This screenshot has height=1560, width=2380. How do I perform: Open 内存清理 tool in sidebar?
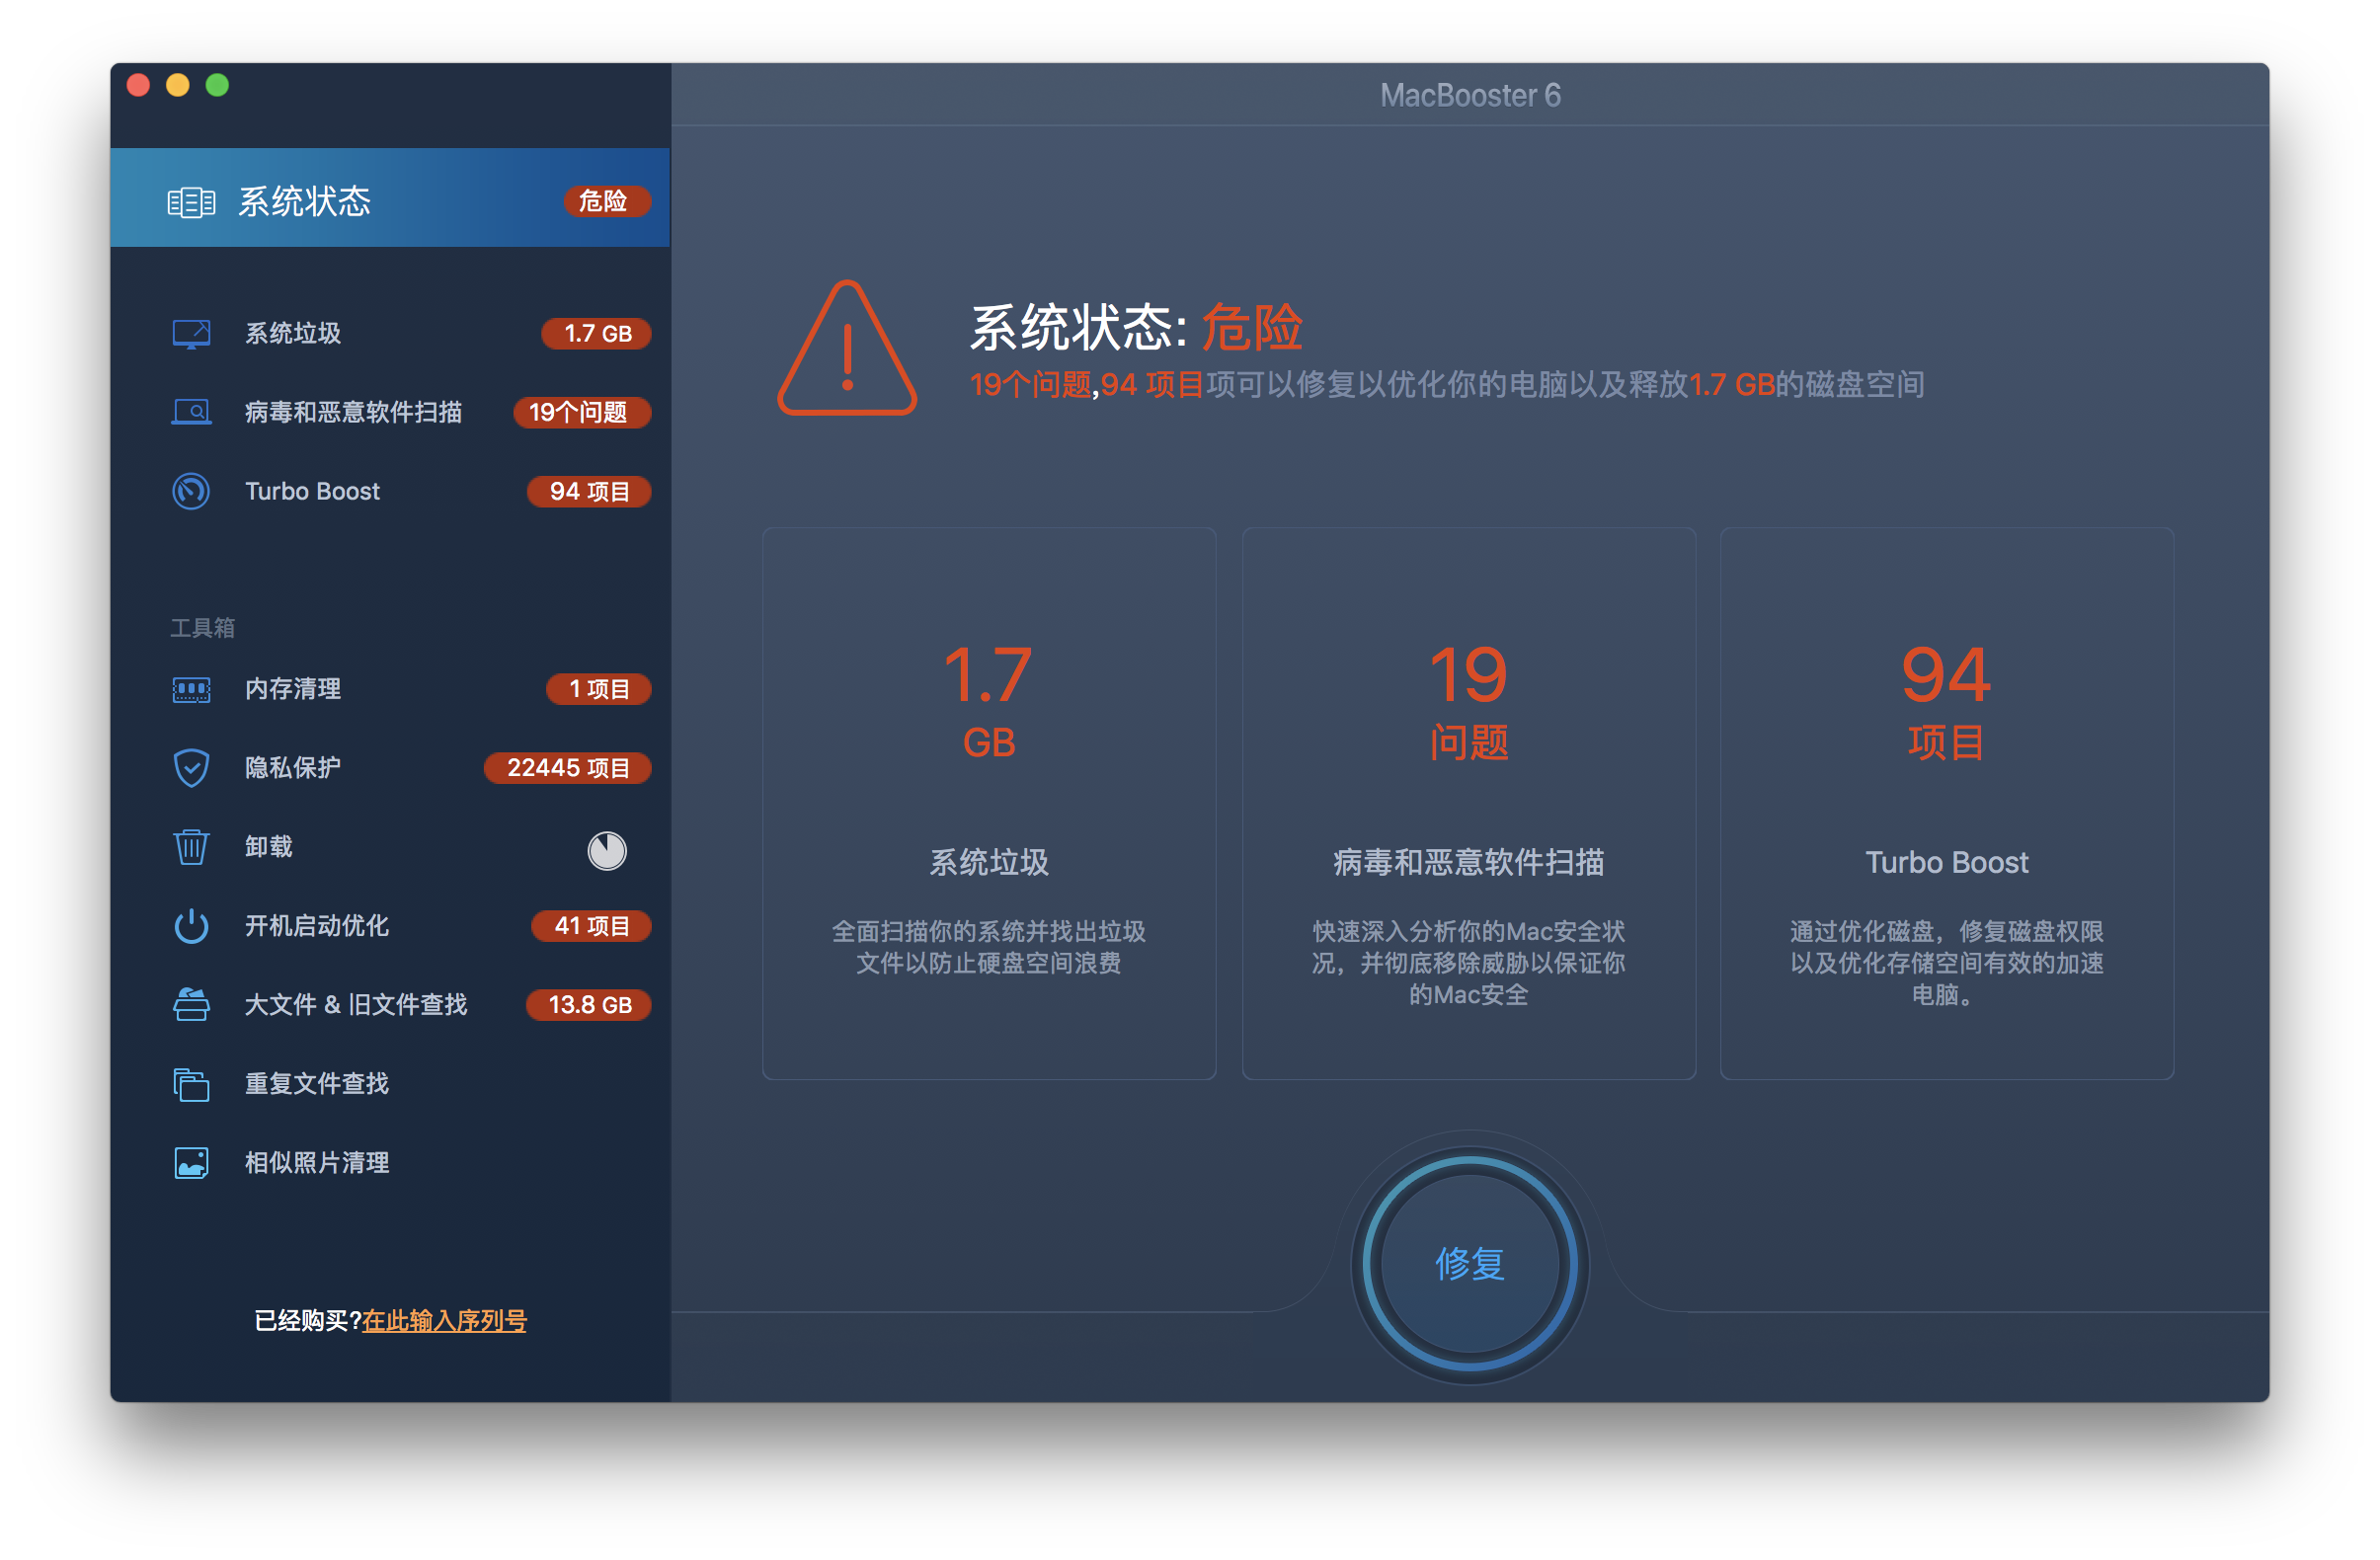click(390, 690)
